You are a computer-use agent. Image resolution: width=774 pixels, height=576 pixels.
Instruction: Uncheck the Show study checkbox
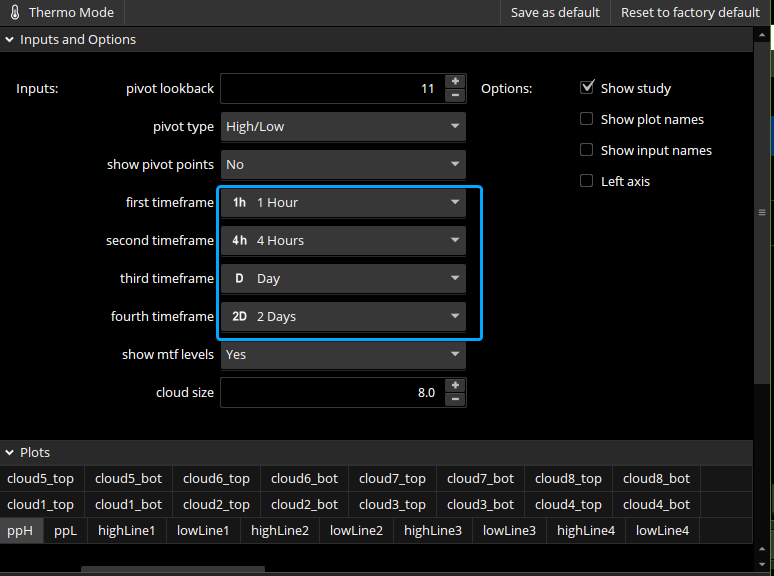pos(587,88)
